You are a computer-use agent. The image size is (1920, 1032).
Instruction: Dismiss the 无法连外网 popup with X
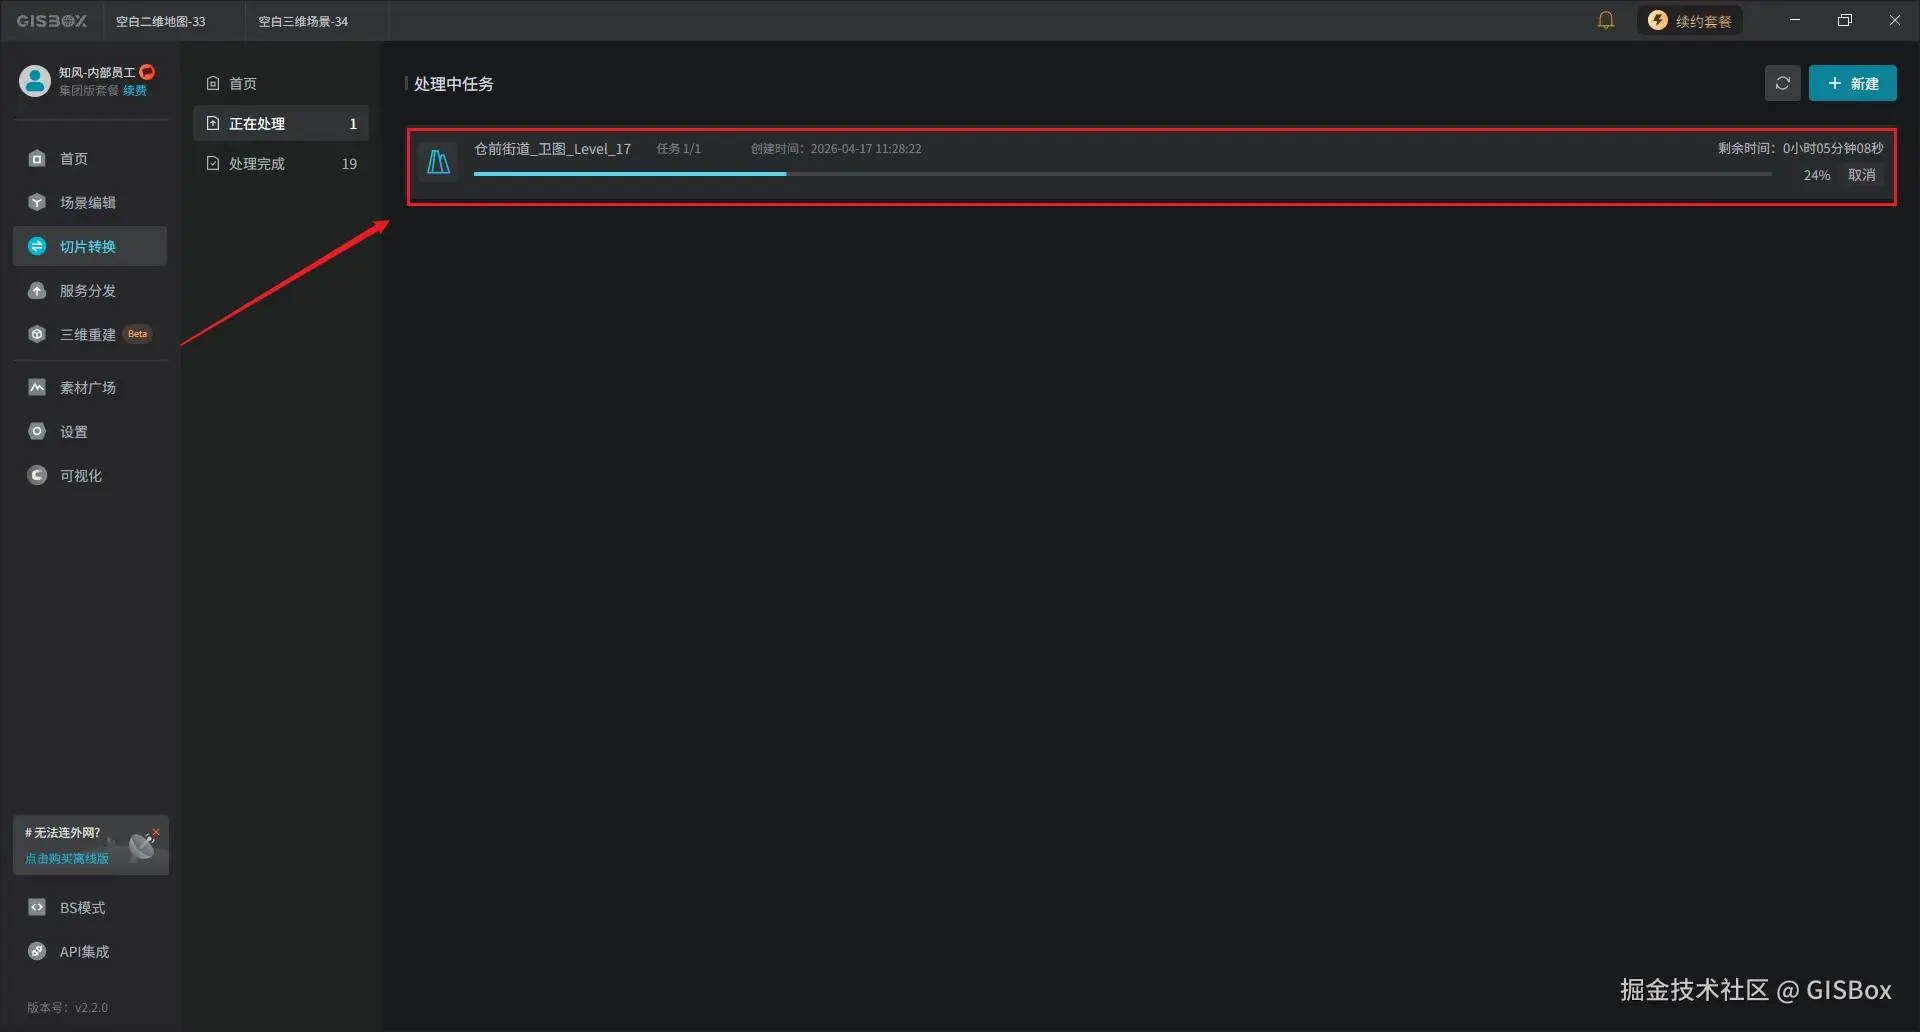tap(157, 830)
